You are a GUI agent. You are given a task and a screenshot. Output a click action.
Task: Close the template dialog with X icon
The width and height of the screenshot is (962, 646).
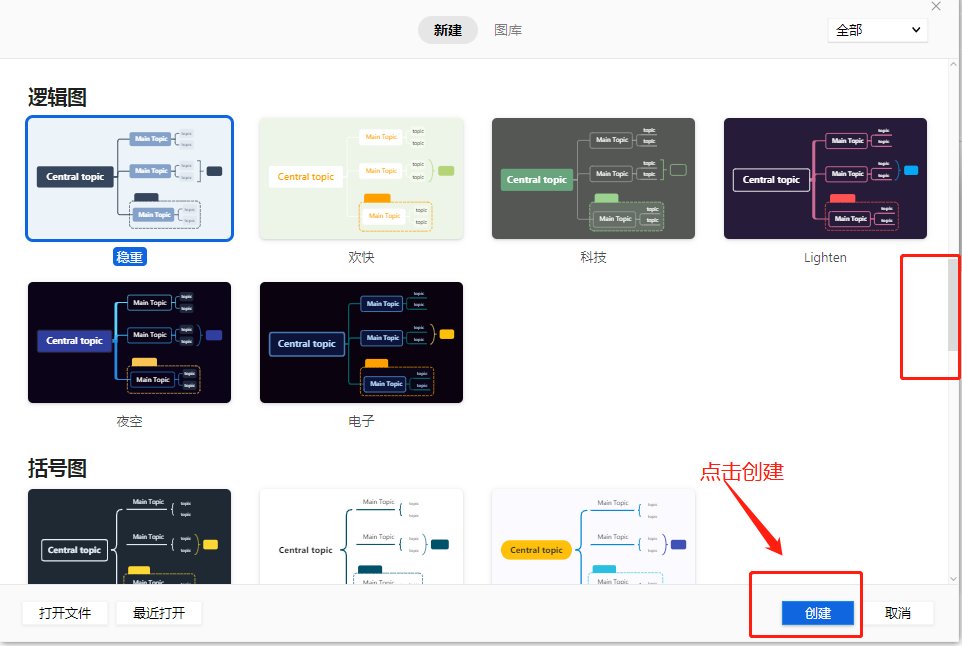pos(936,6)
